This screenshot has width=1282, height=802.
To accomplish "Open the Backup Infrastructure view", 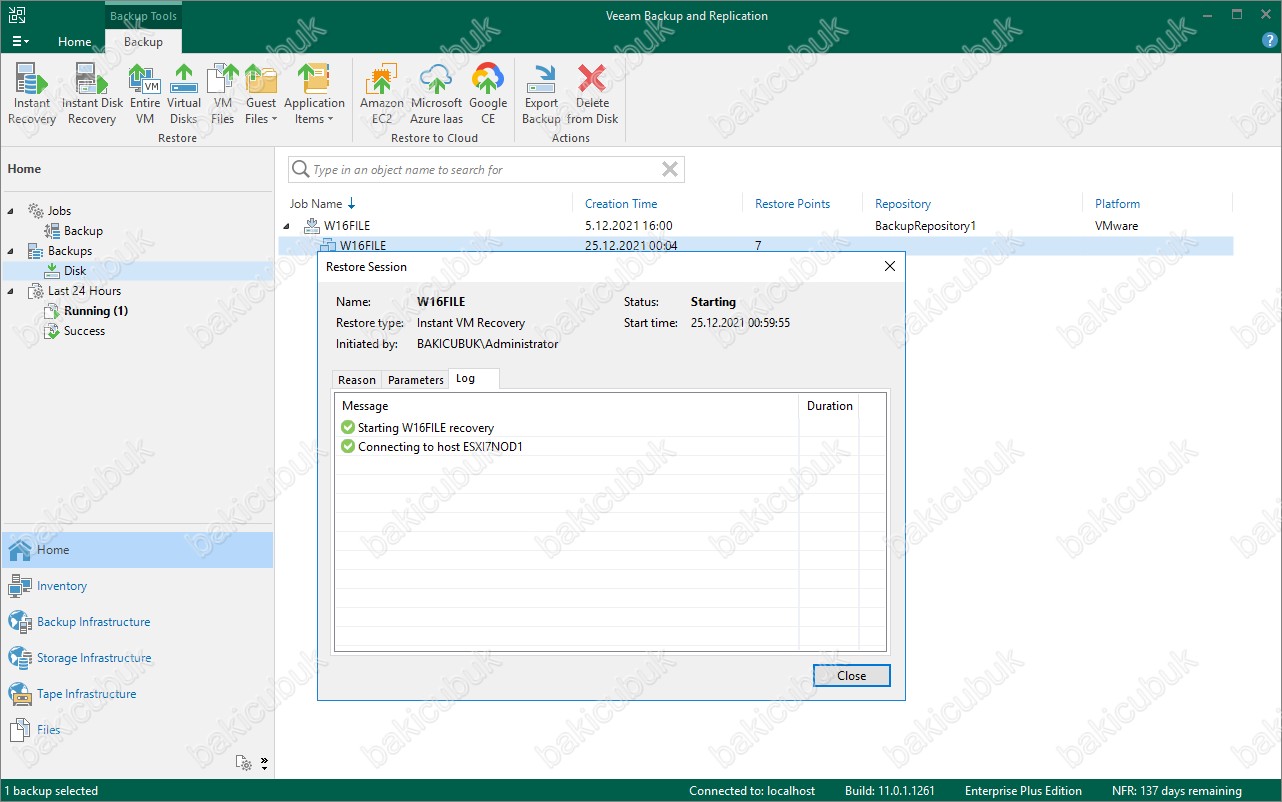I will (137, 622).
